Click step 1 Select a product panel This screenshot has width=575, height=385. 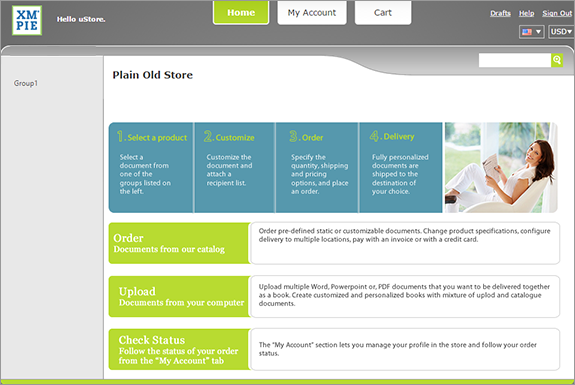point(151,168)
